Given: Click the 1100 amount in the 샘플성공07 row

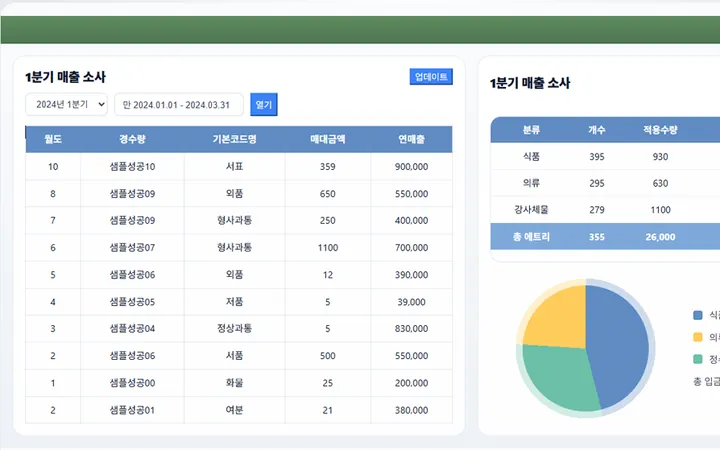Looking at the screenshot, I should click(327, 248).
